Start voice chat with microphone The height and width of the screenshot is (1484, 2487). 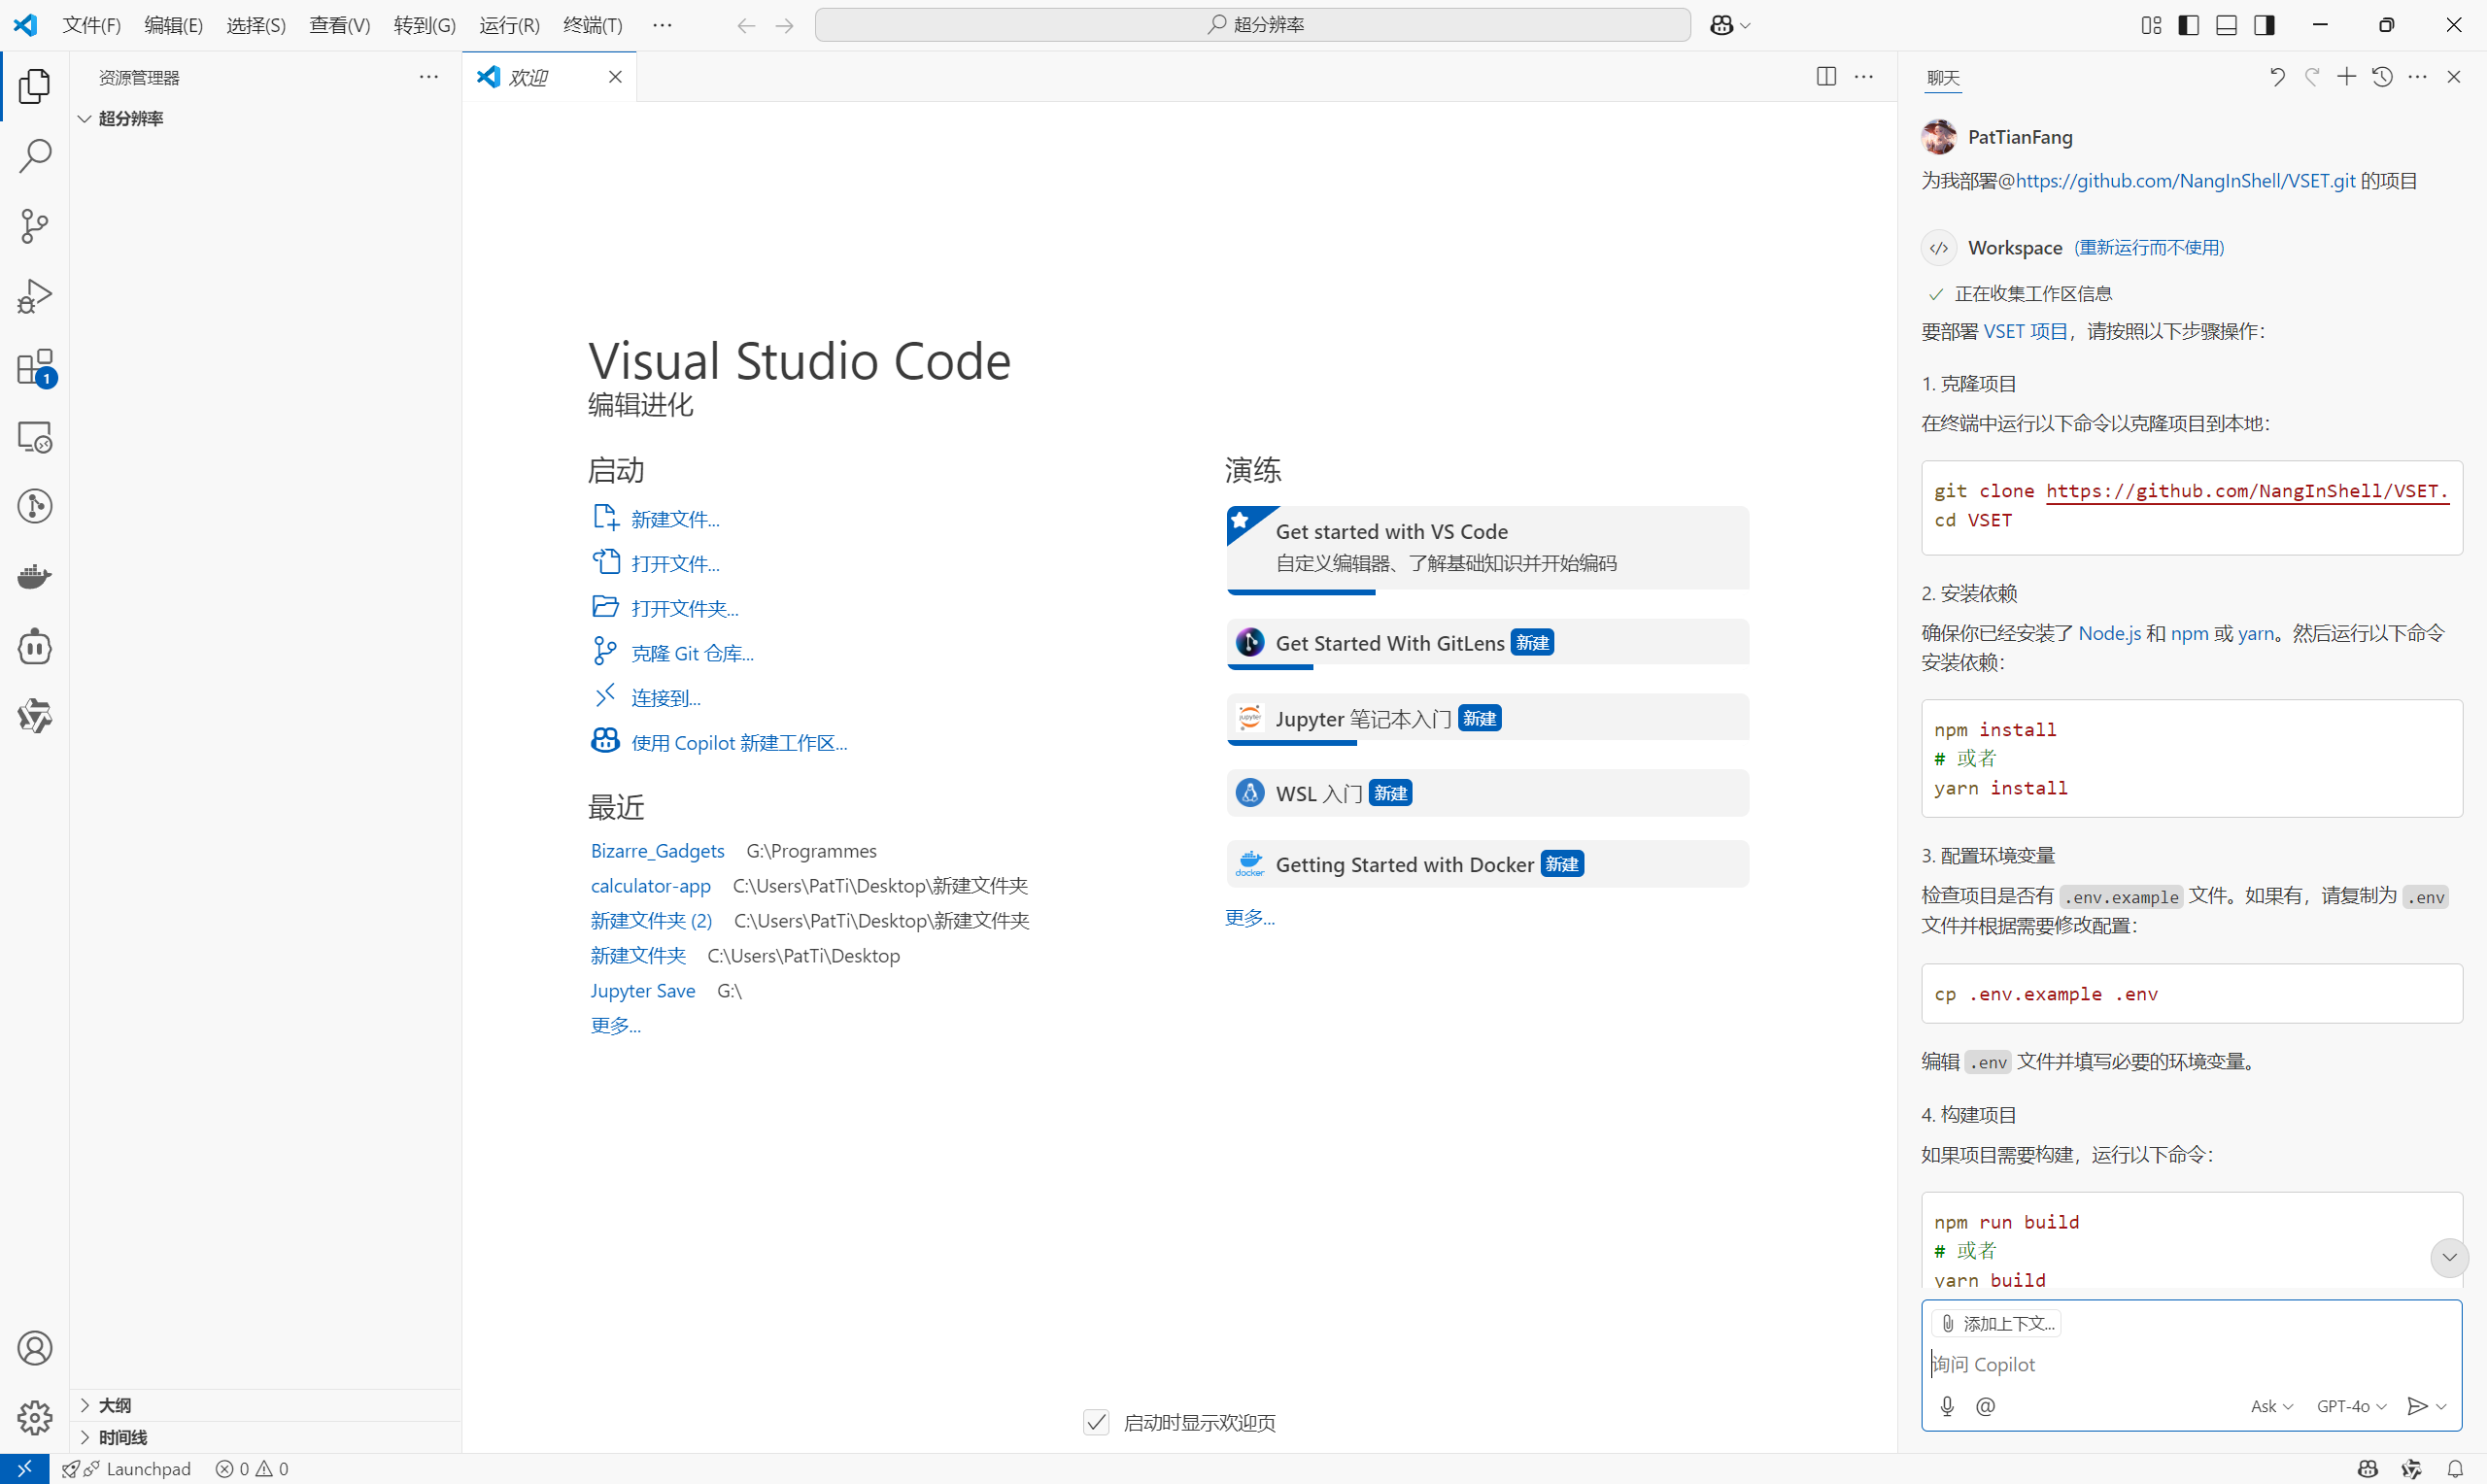pyautogui.click(x=1947, y=1406)
